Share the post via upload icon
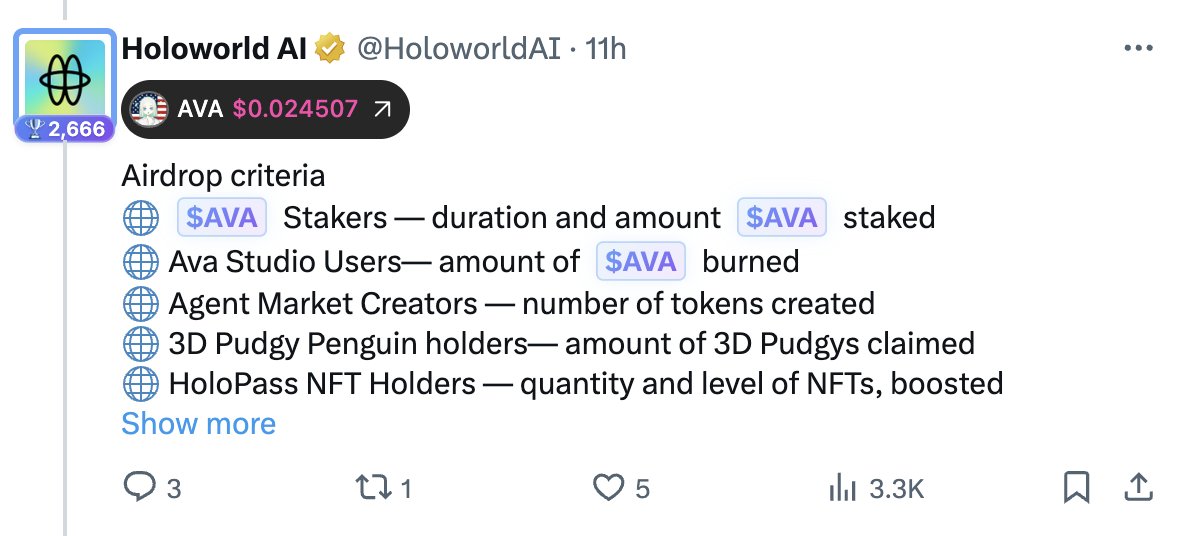1182x536 pixels. click(1138, 487)
